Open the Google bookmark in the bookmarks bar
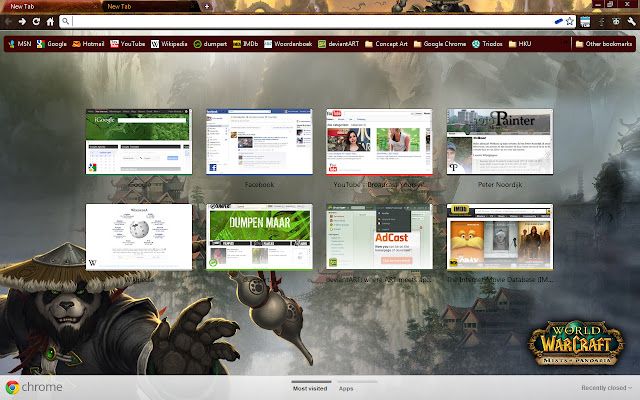Viewport: 640px width, 400px height. pyautogui.click(x=51, y=44)
